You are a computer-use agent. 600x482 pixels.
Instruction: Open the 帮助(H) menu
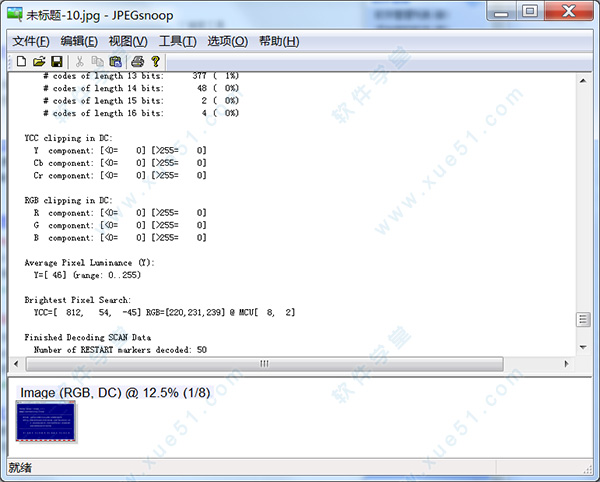[279, 41]
